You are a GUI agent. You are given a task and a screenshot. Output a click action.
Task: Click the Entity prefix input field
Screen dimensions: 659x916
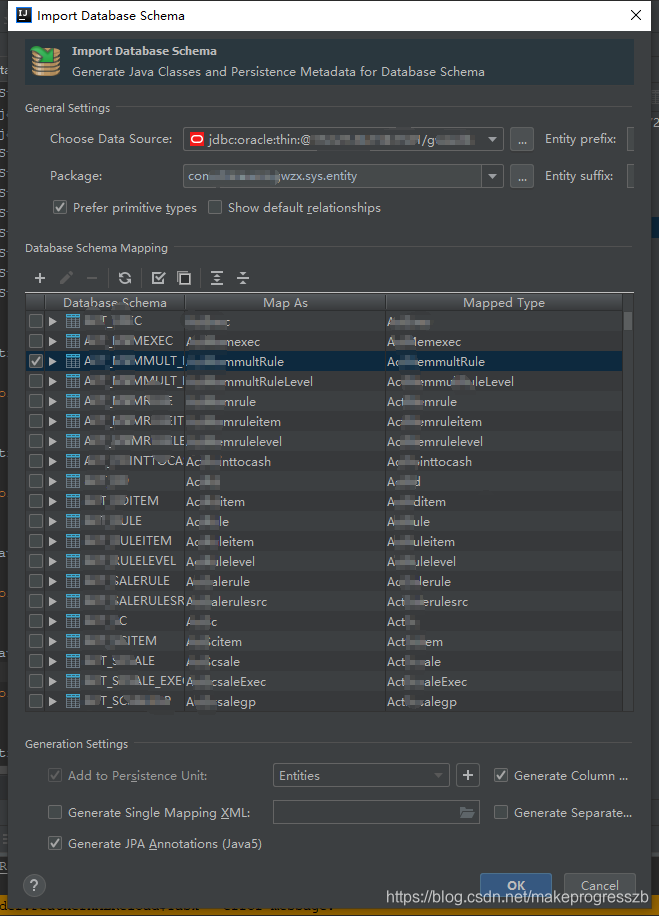630,139
